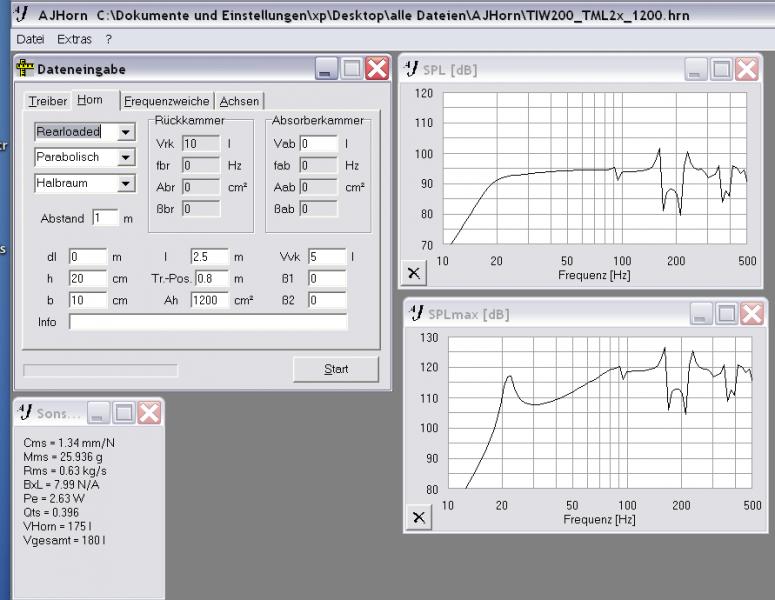The height and width of the screenshot is (600, 775).
Task: Open the Extras menu
Action: 74,39
